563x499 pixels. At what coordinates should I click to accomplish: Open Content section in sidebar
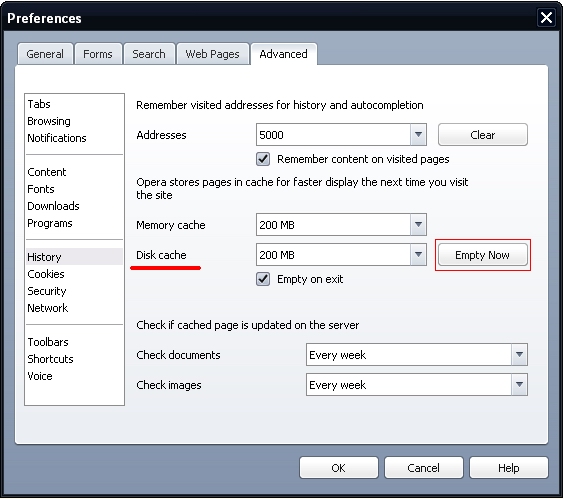[x=47, y=172]
